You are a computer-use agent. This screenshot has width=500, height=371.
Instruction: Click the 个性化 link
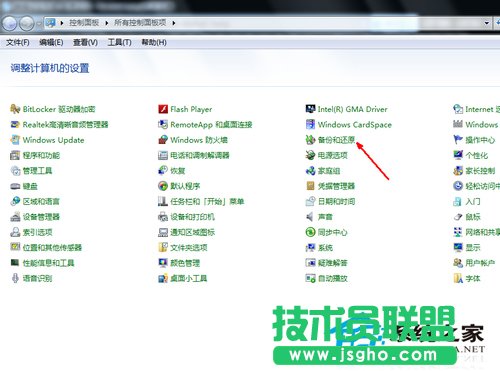tap(477, 155)
